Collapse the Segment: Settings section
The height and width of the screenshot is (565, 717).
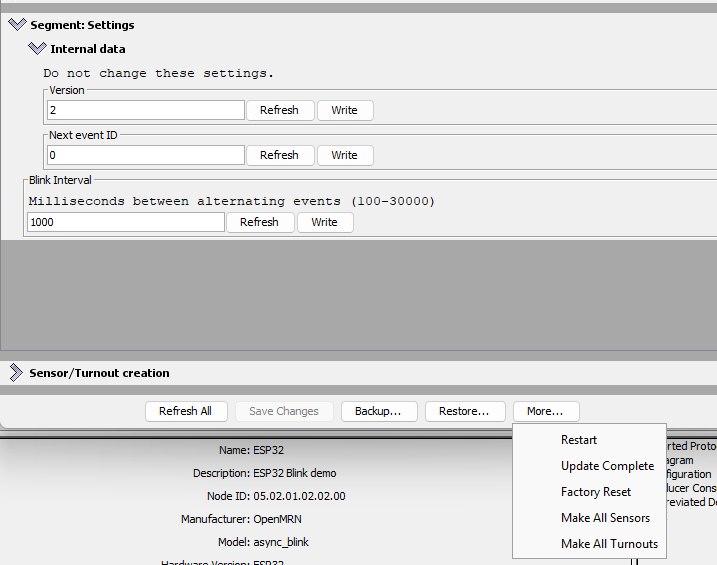click(x=17, y=25)
